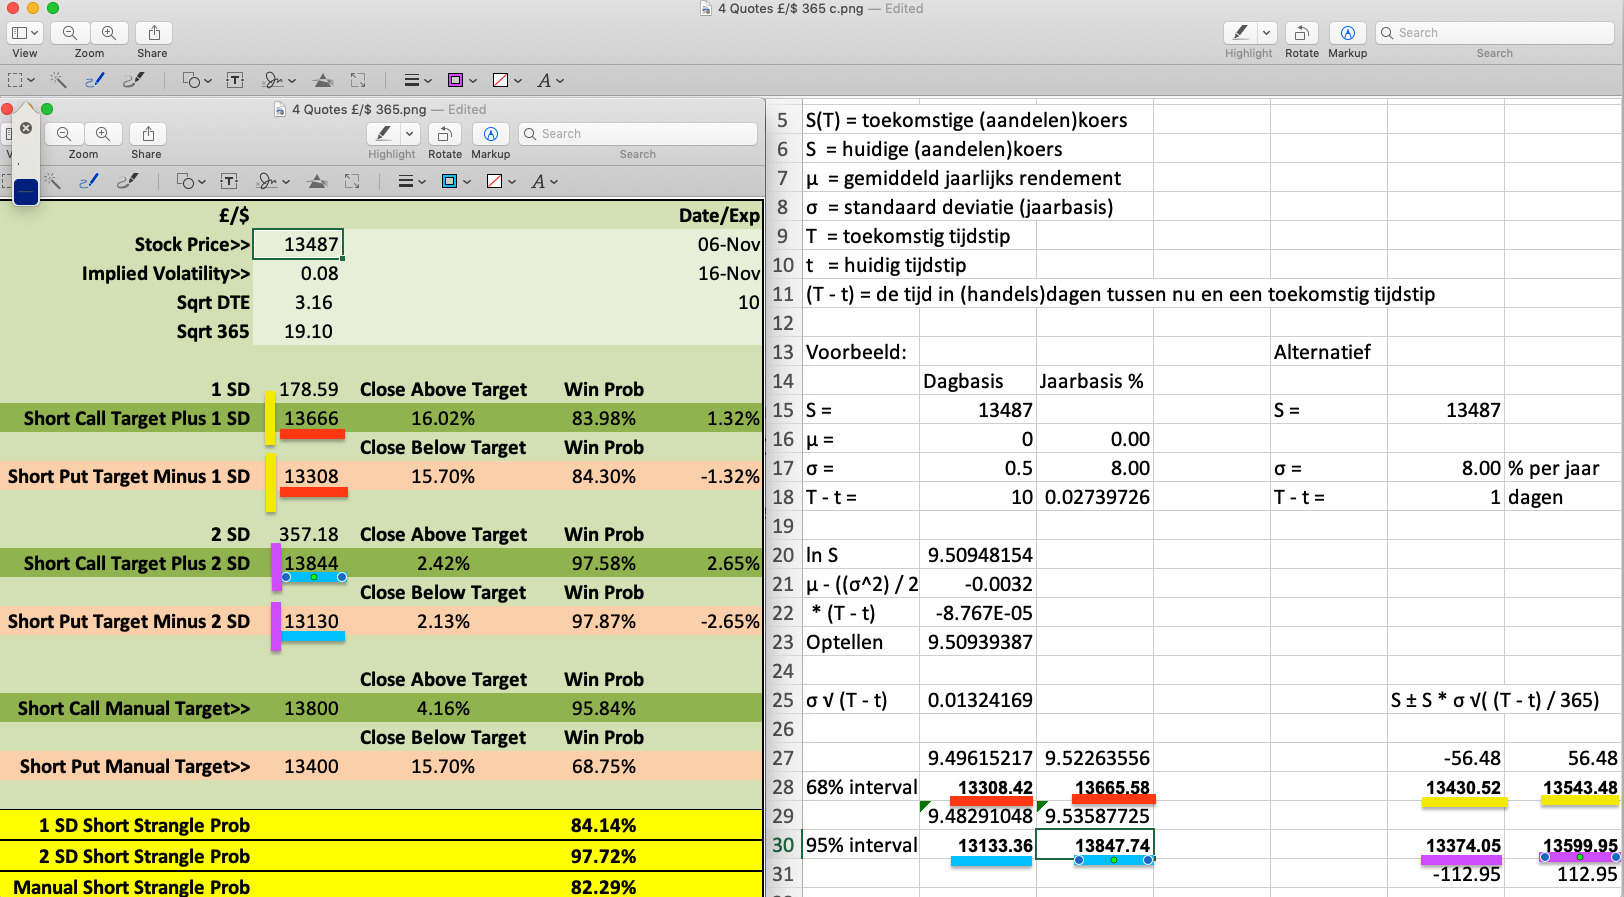Screen dimensions: 1624x897
Task: Click the Implied Volatility value 0.08
Action: pos(319,273)
